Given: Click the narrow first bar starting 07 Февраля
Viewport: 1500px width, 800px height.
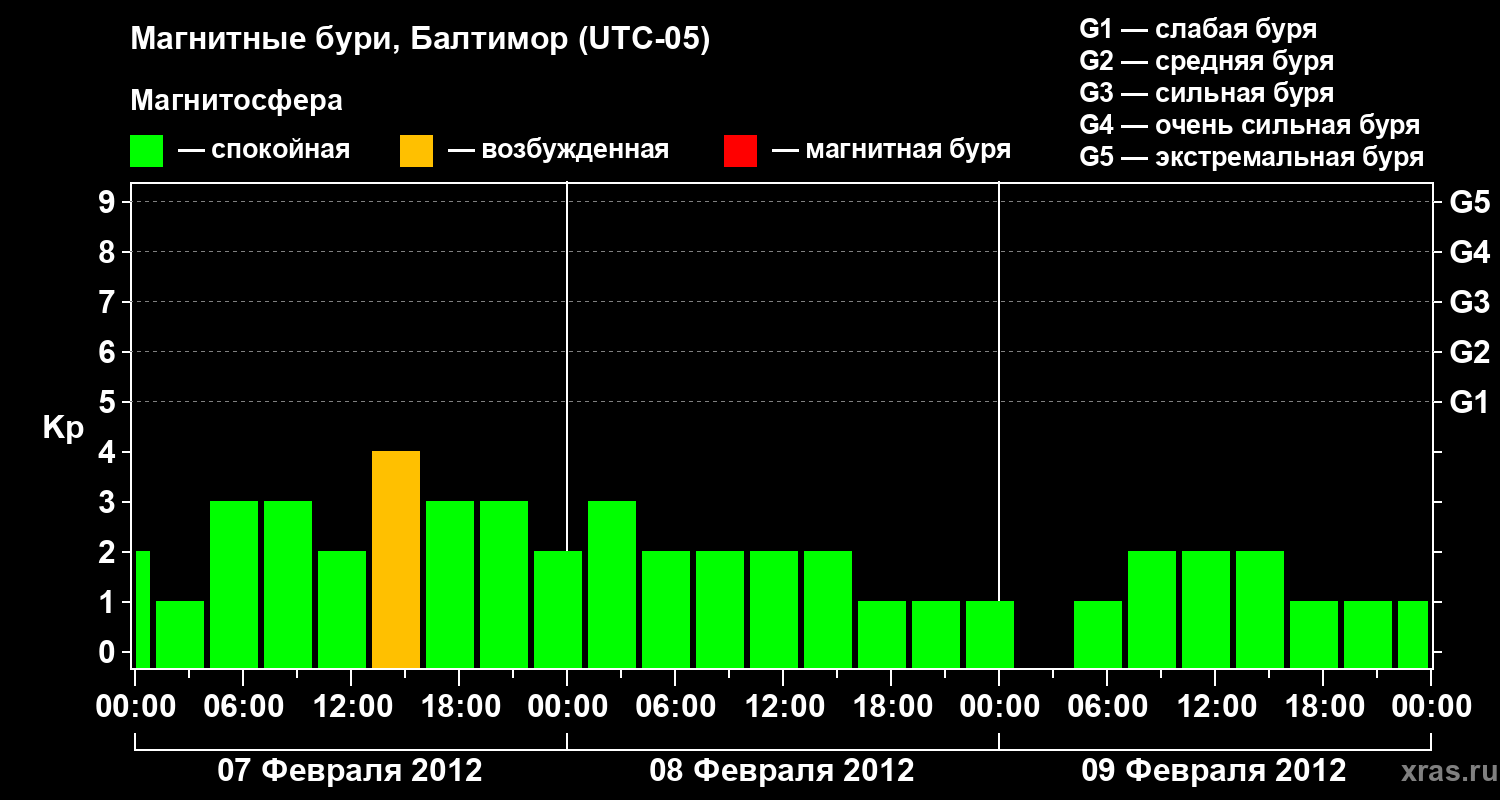Looking at the screenshot, I should point(142,610).
